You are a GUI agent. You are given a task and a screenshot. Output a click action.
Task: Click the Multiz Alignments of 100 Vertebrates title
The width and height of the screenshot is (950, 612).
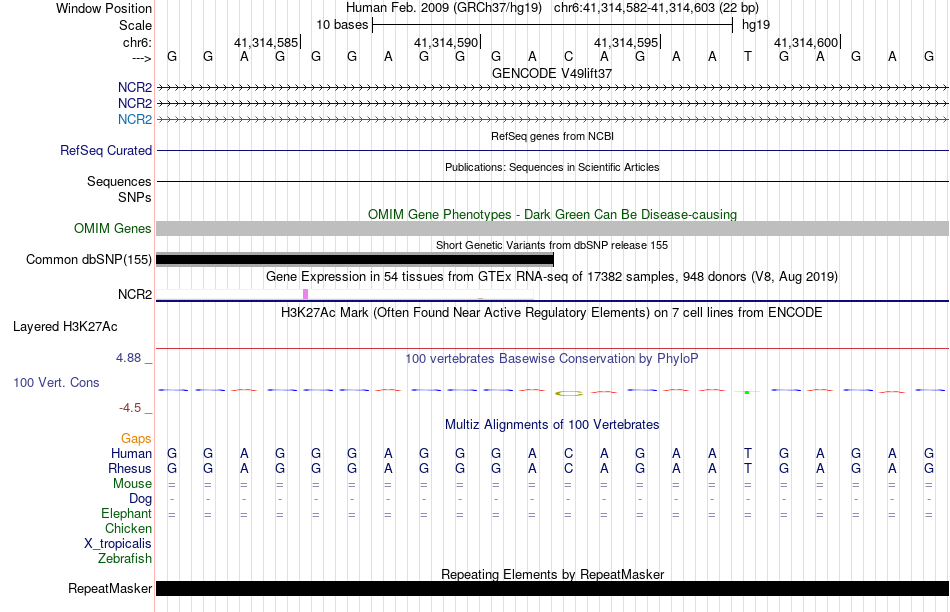tap(552, 424)
